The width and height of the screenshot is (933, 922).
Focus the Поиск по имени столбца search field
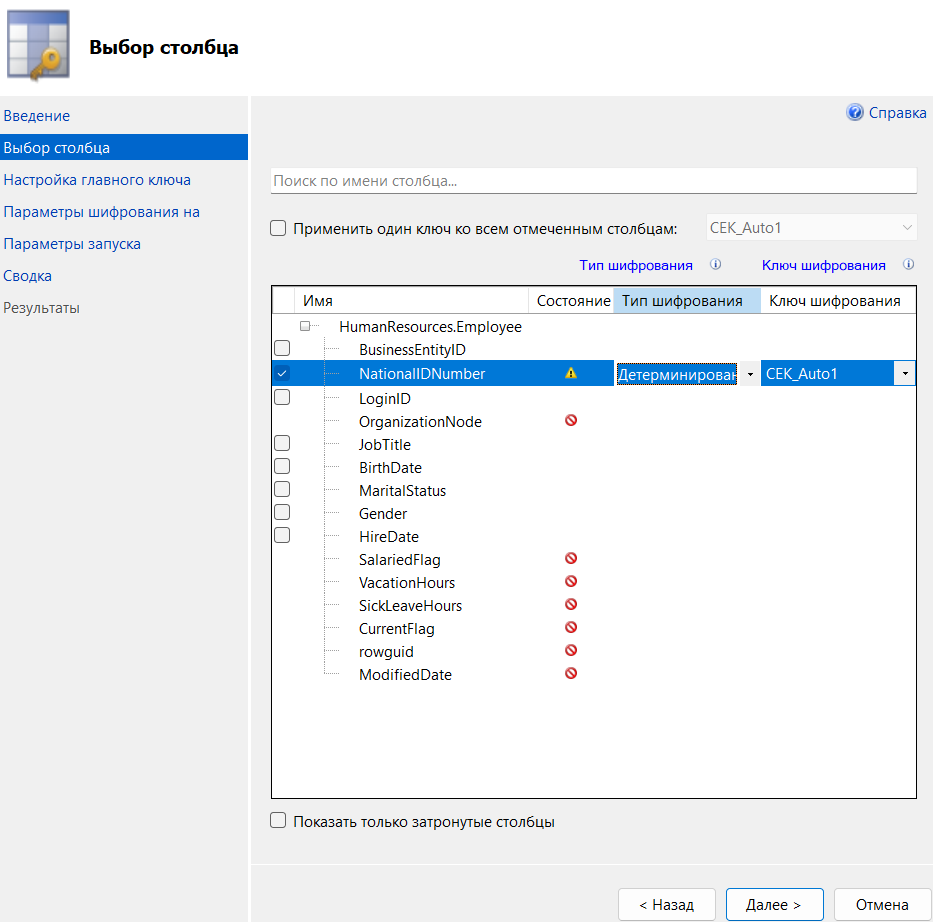click(x=594, y=181)
